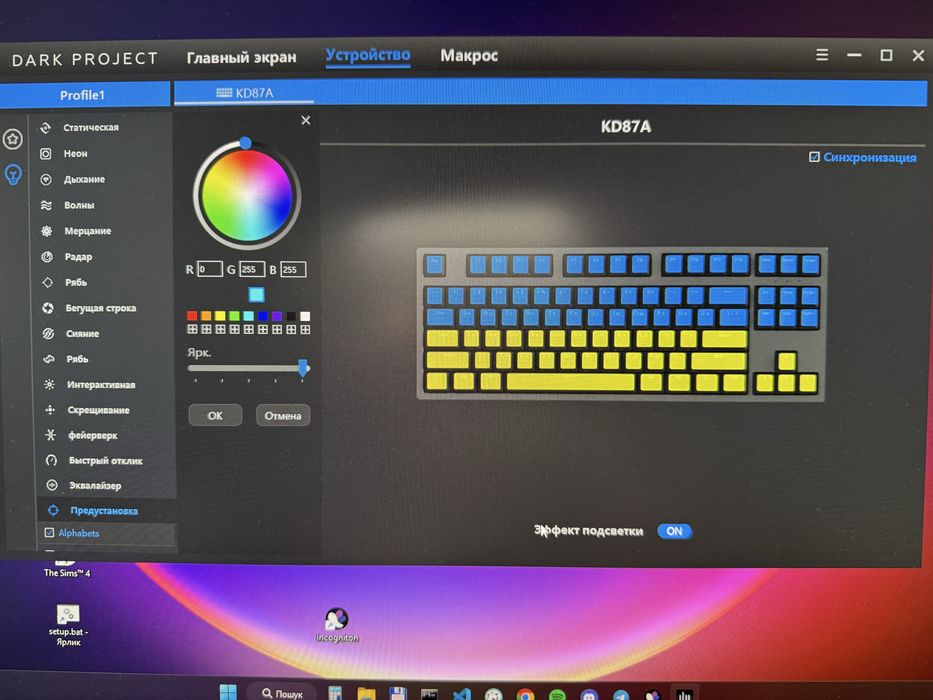Select the Предустановка preset icon

coord(53,510)
